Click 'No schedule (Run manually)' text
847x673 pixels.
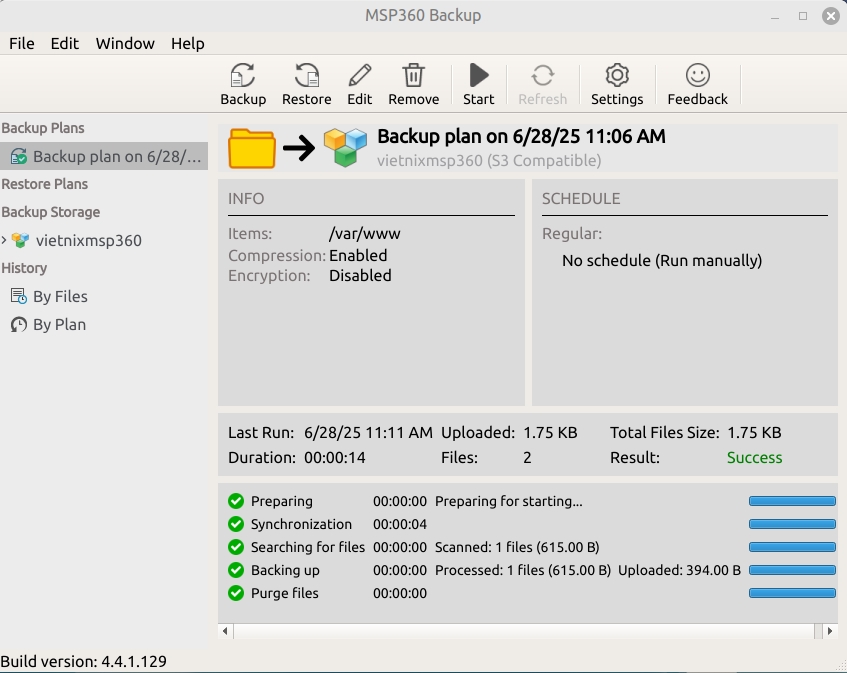click(x=662, y=260)
